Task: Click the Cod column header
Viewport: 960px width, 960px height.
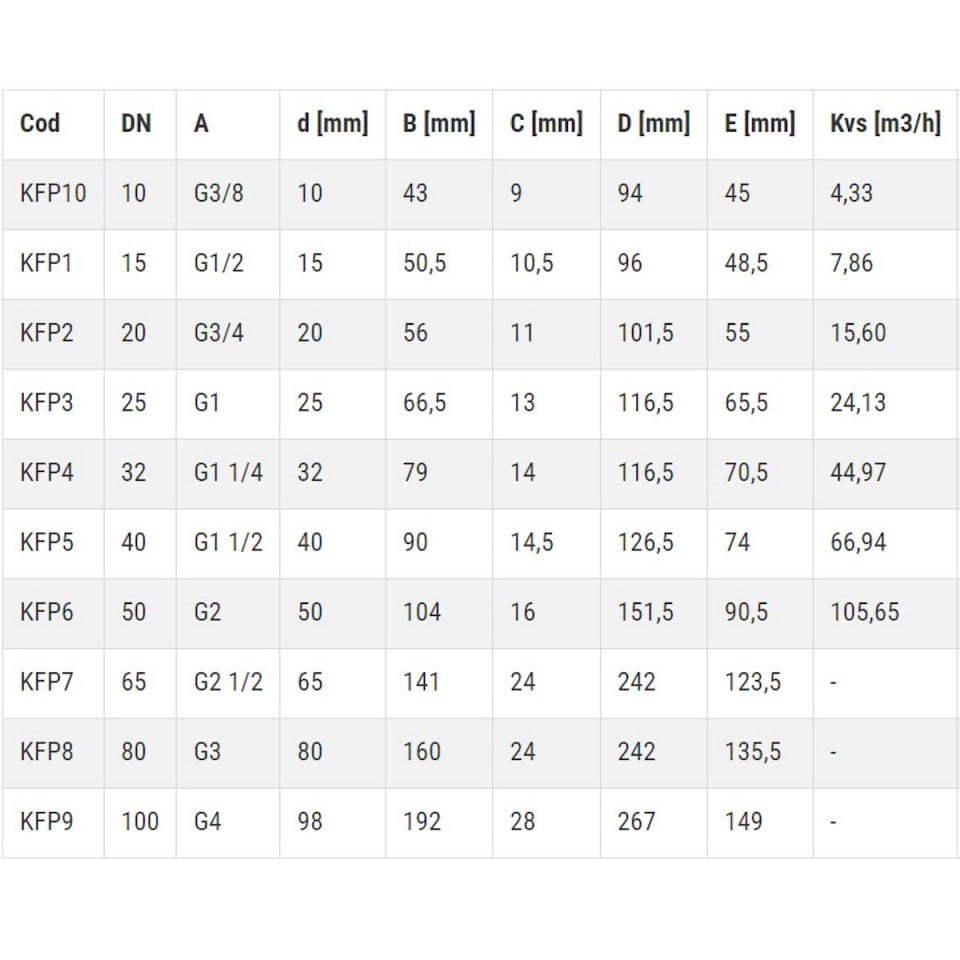Action: click(40, 124)
